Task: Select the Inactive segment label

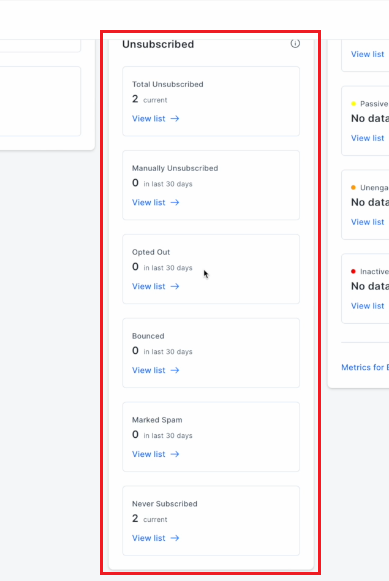Action: click(x=375, y=272)
